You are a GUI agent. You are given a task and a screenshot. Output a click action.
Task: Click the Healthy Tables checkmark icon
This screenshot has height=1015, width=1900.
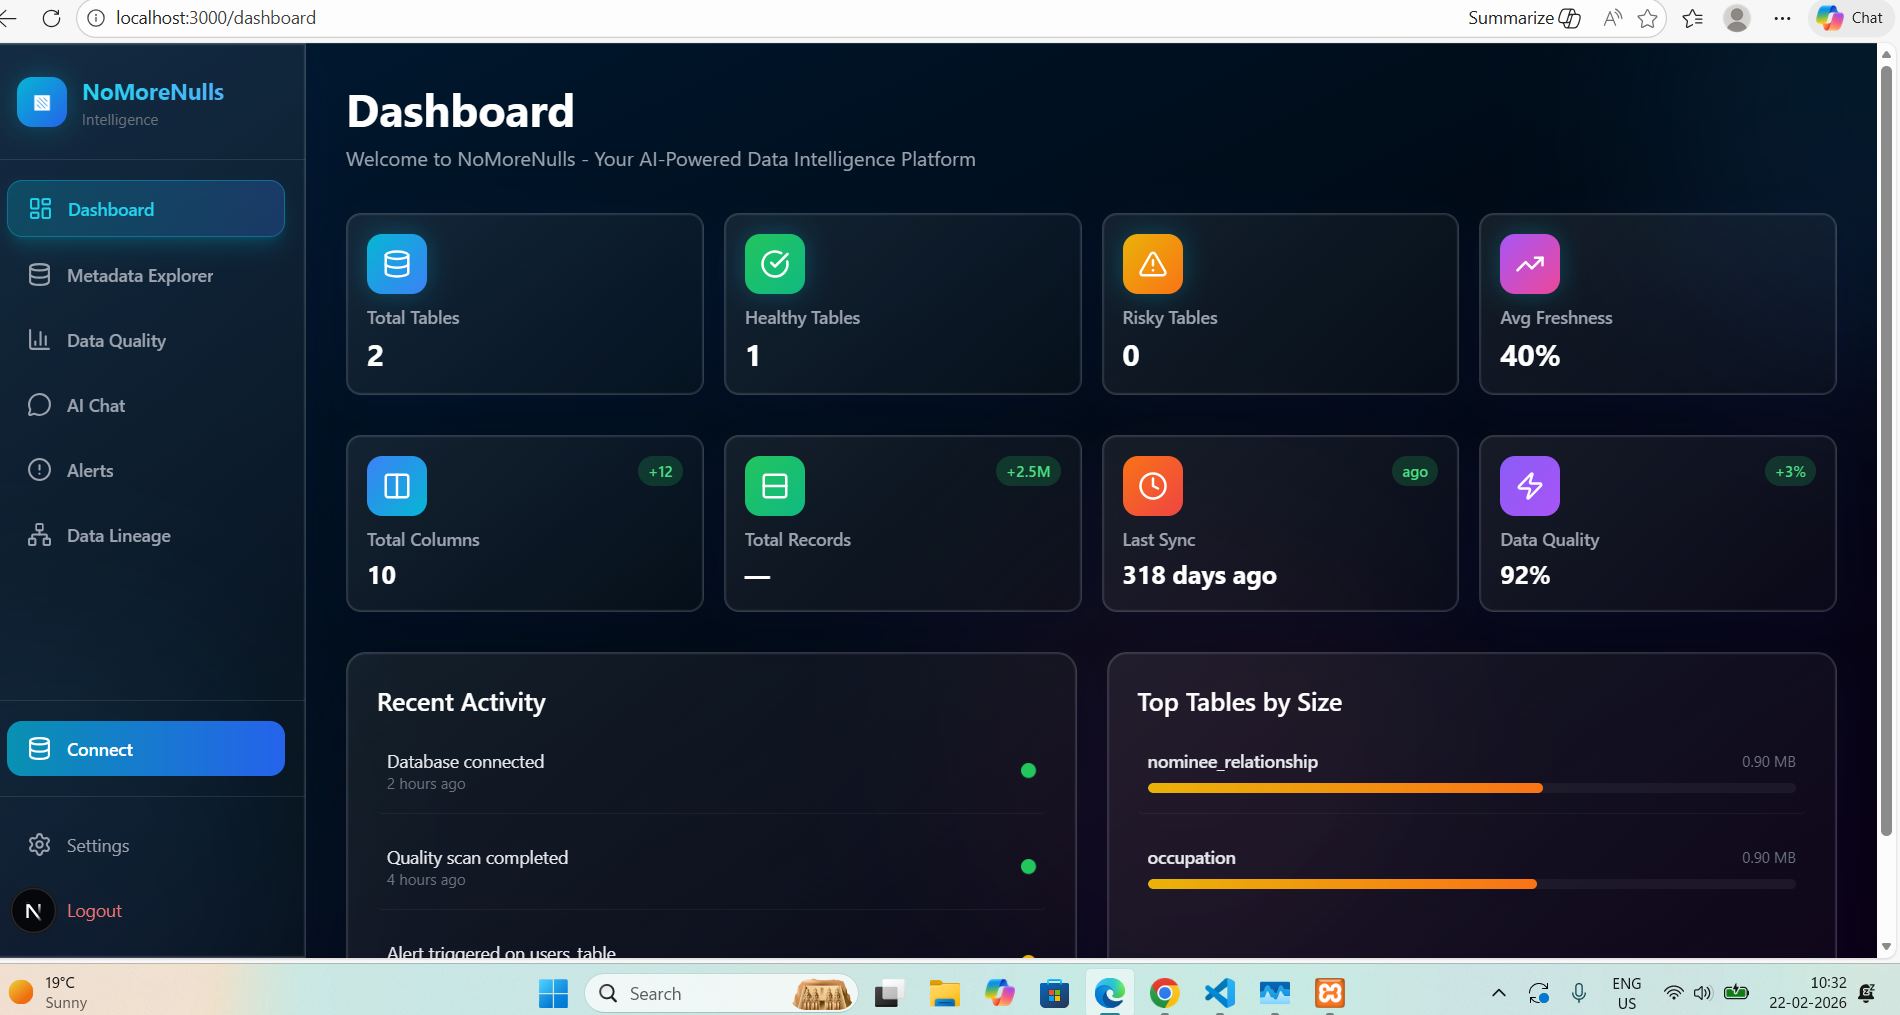(775, 264)
